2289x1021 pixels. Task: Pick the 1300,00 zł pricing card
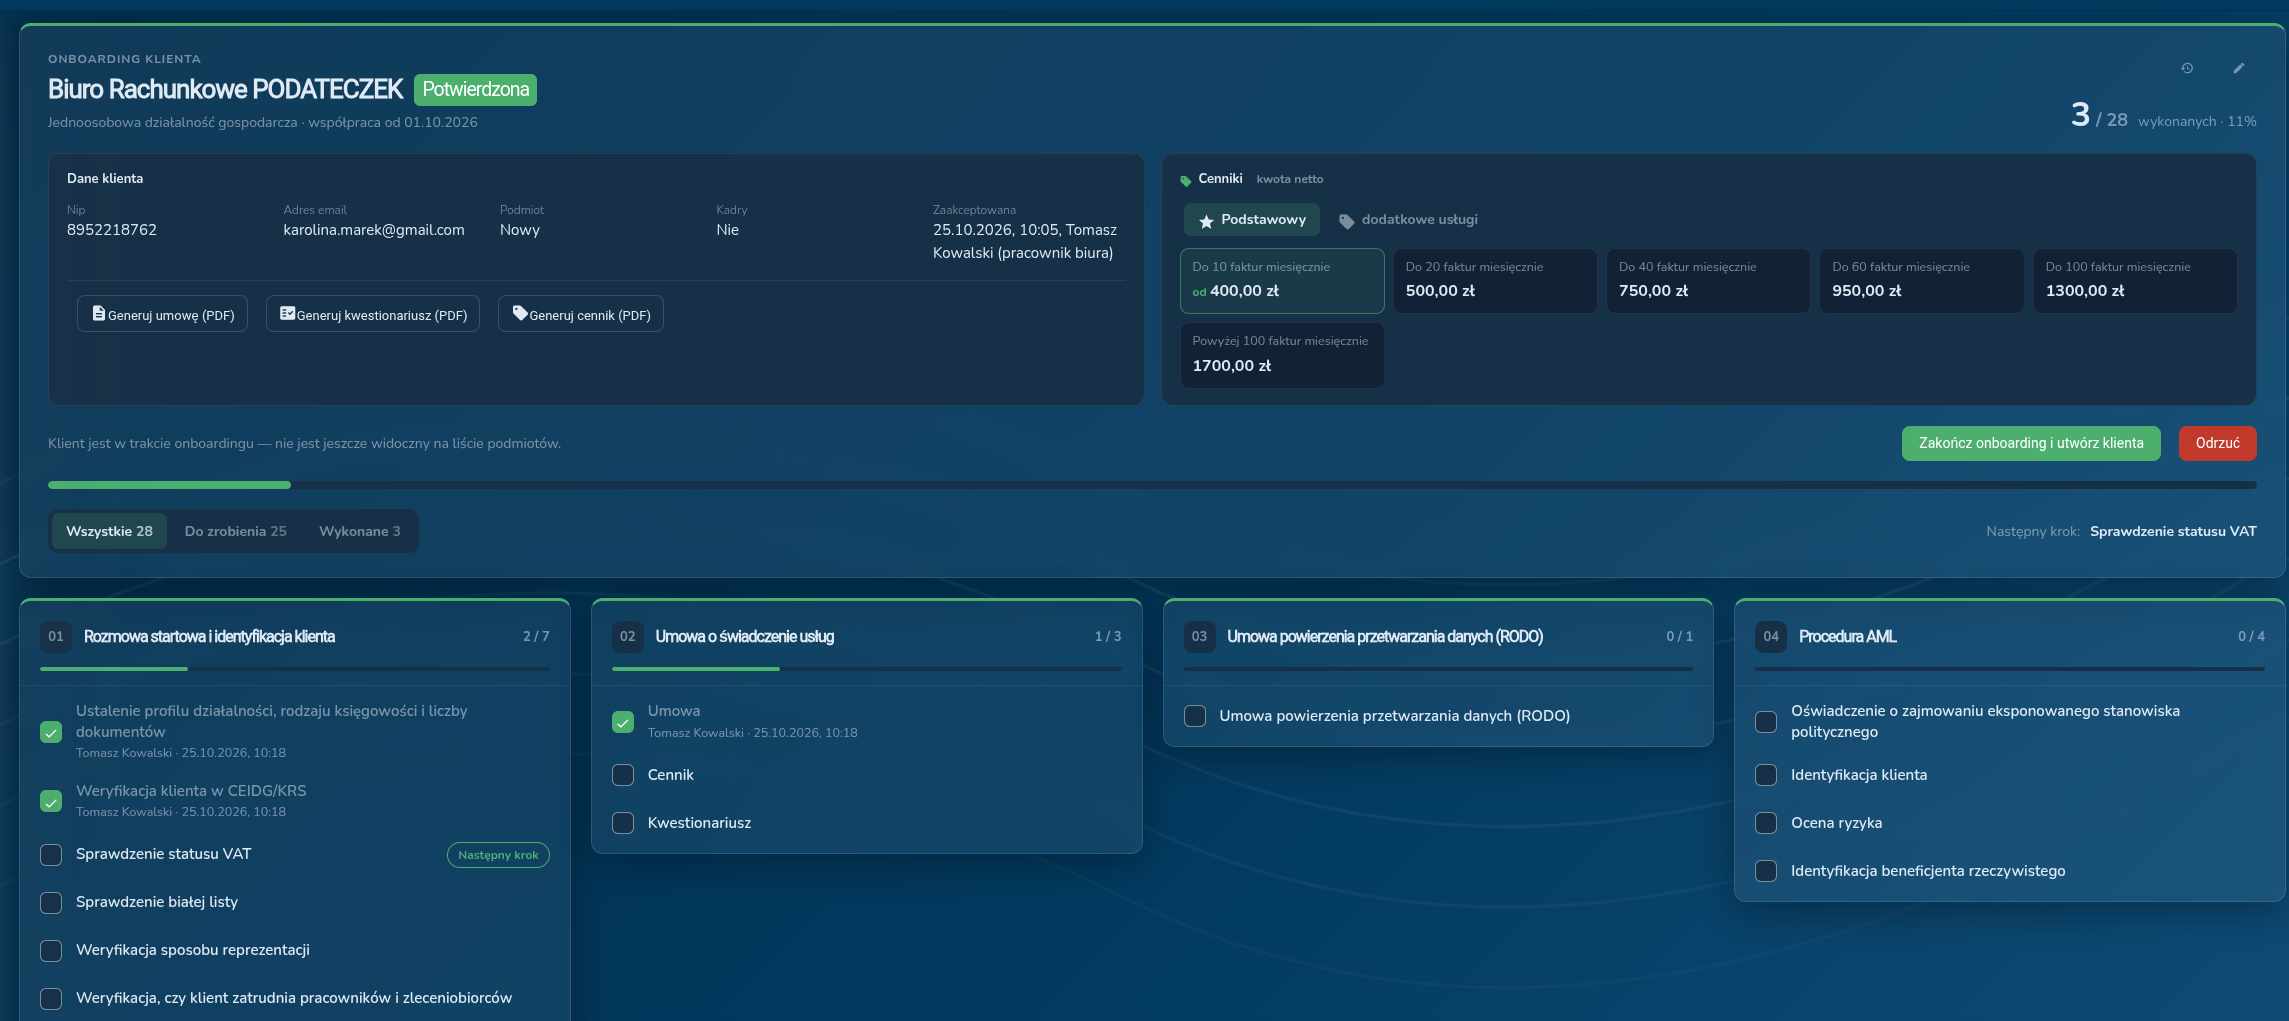[2135, 281]
